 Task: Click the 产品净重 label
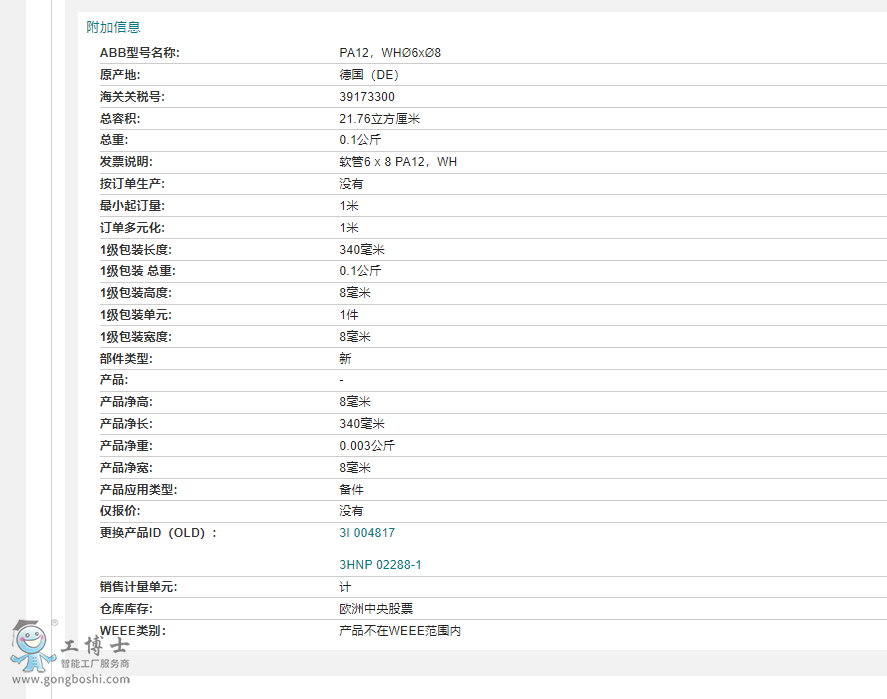[x=126, y=446]
